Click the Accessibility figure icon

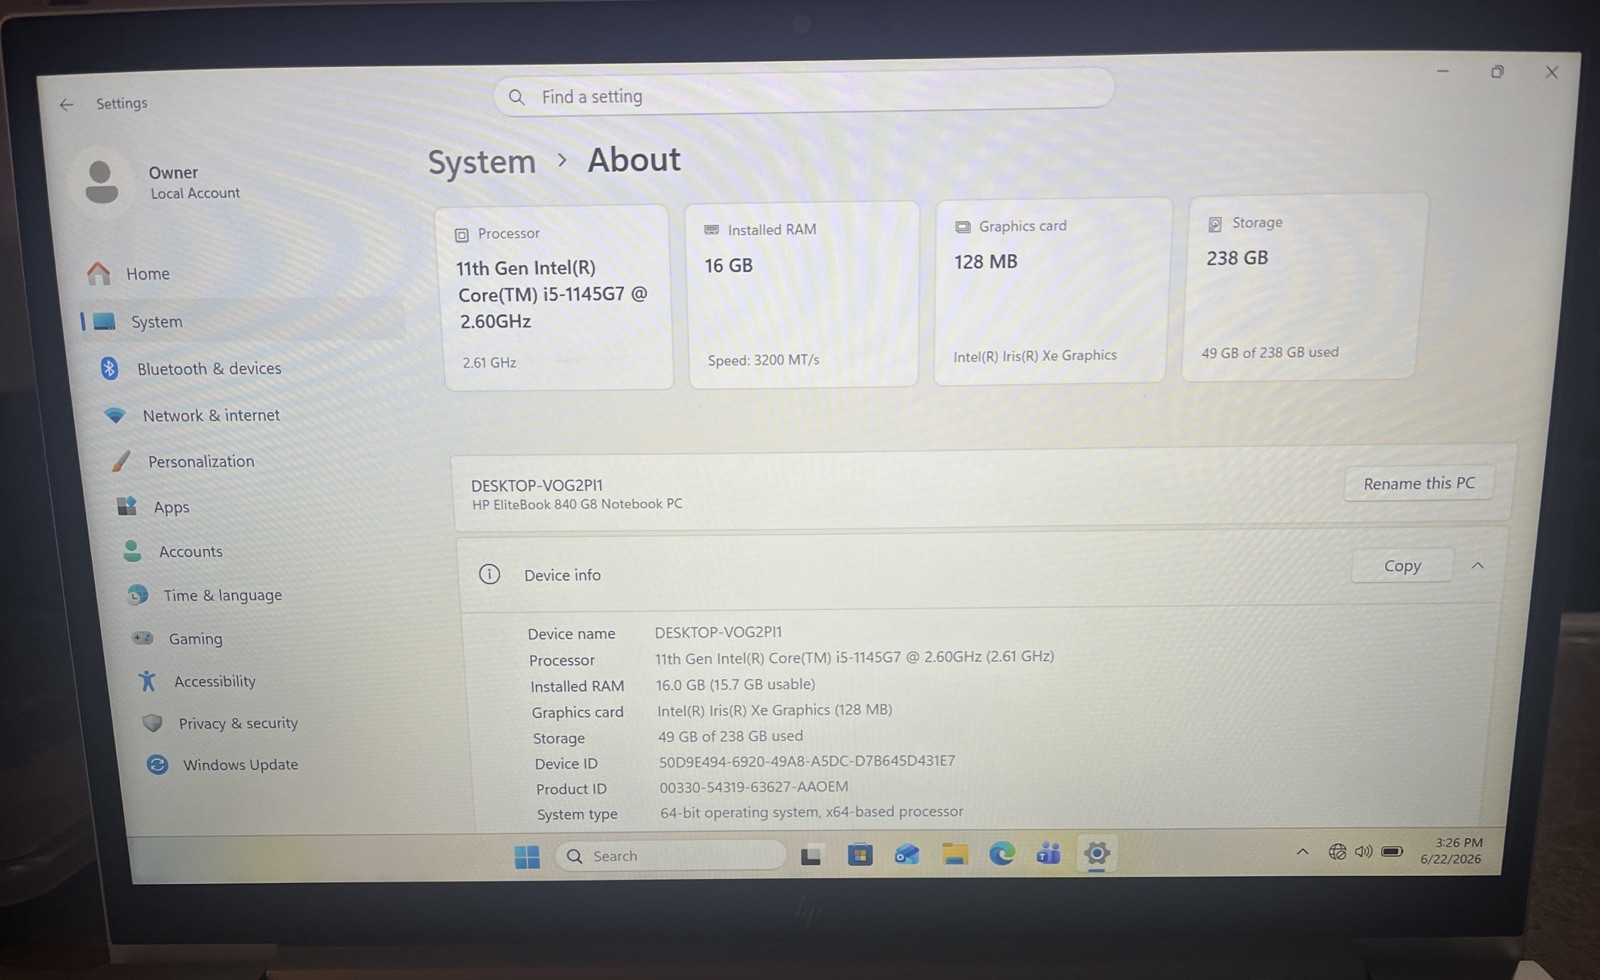pos(147,681)
